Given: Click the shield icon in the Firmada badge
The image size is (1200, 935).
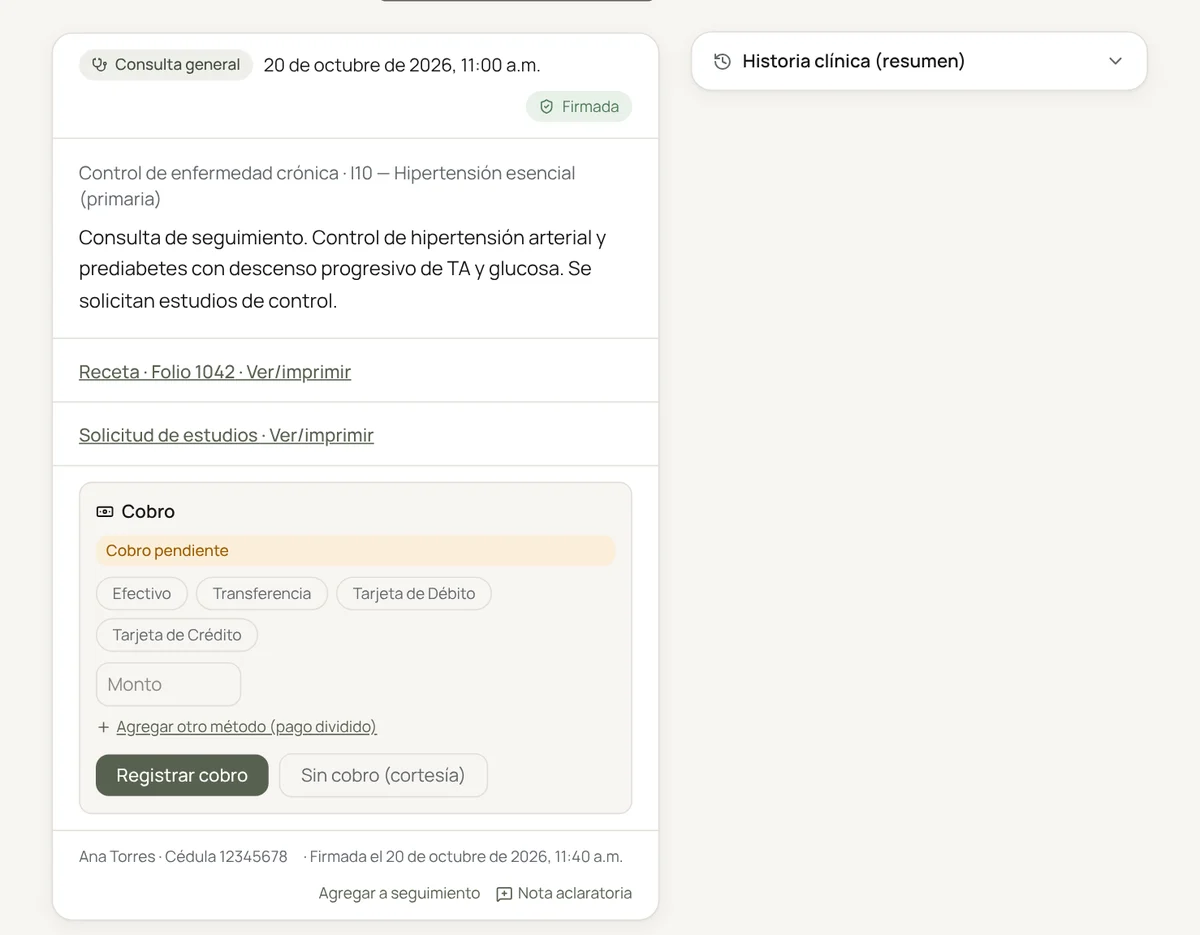Looking at the screenshot, I should [546, 107].
